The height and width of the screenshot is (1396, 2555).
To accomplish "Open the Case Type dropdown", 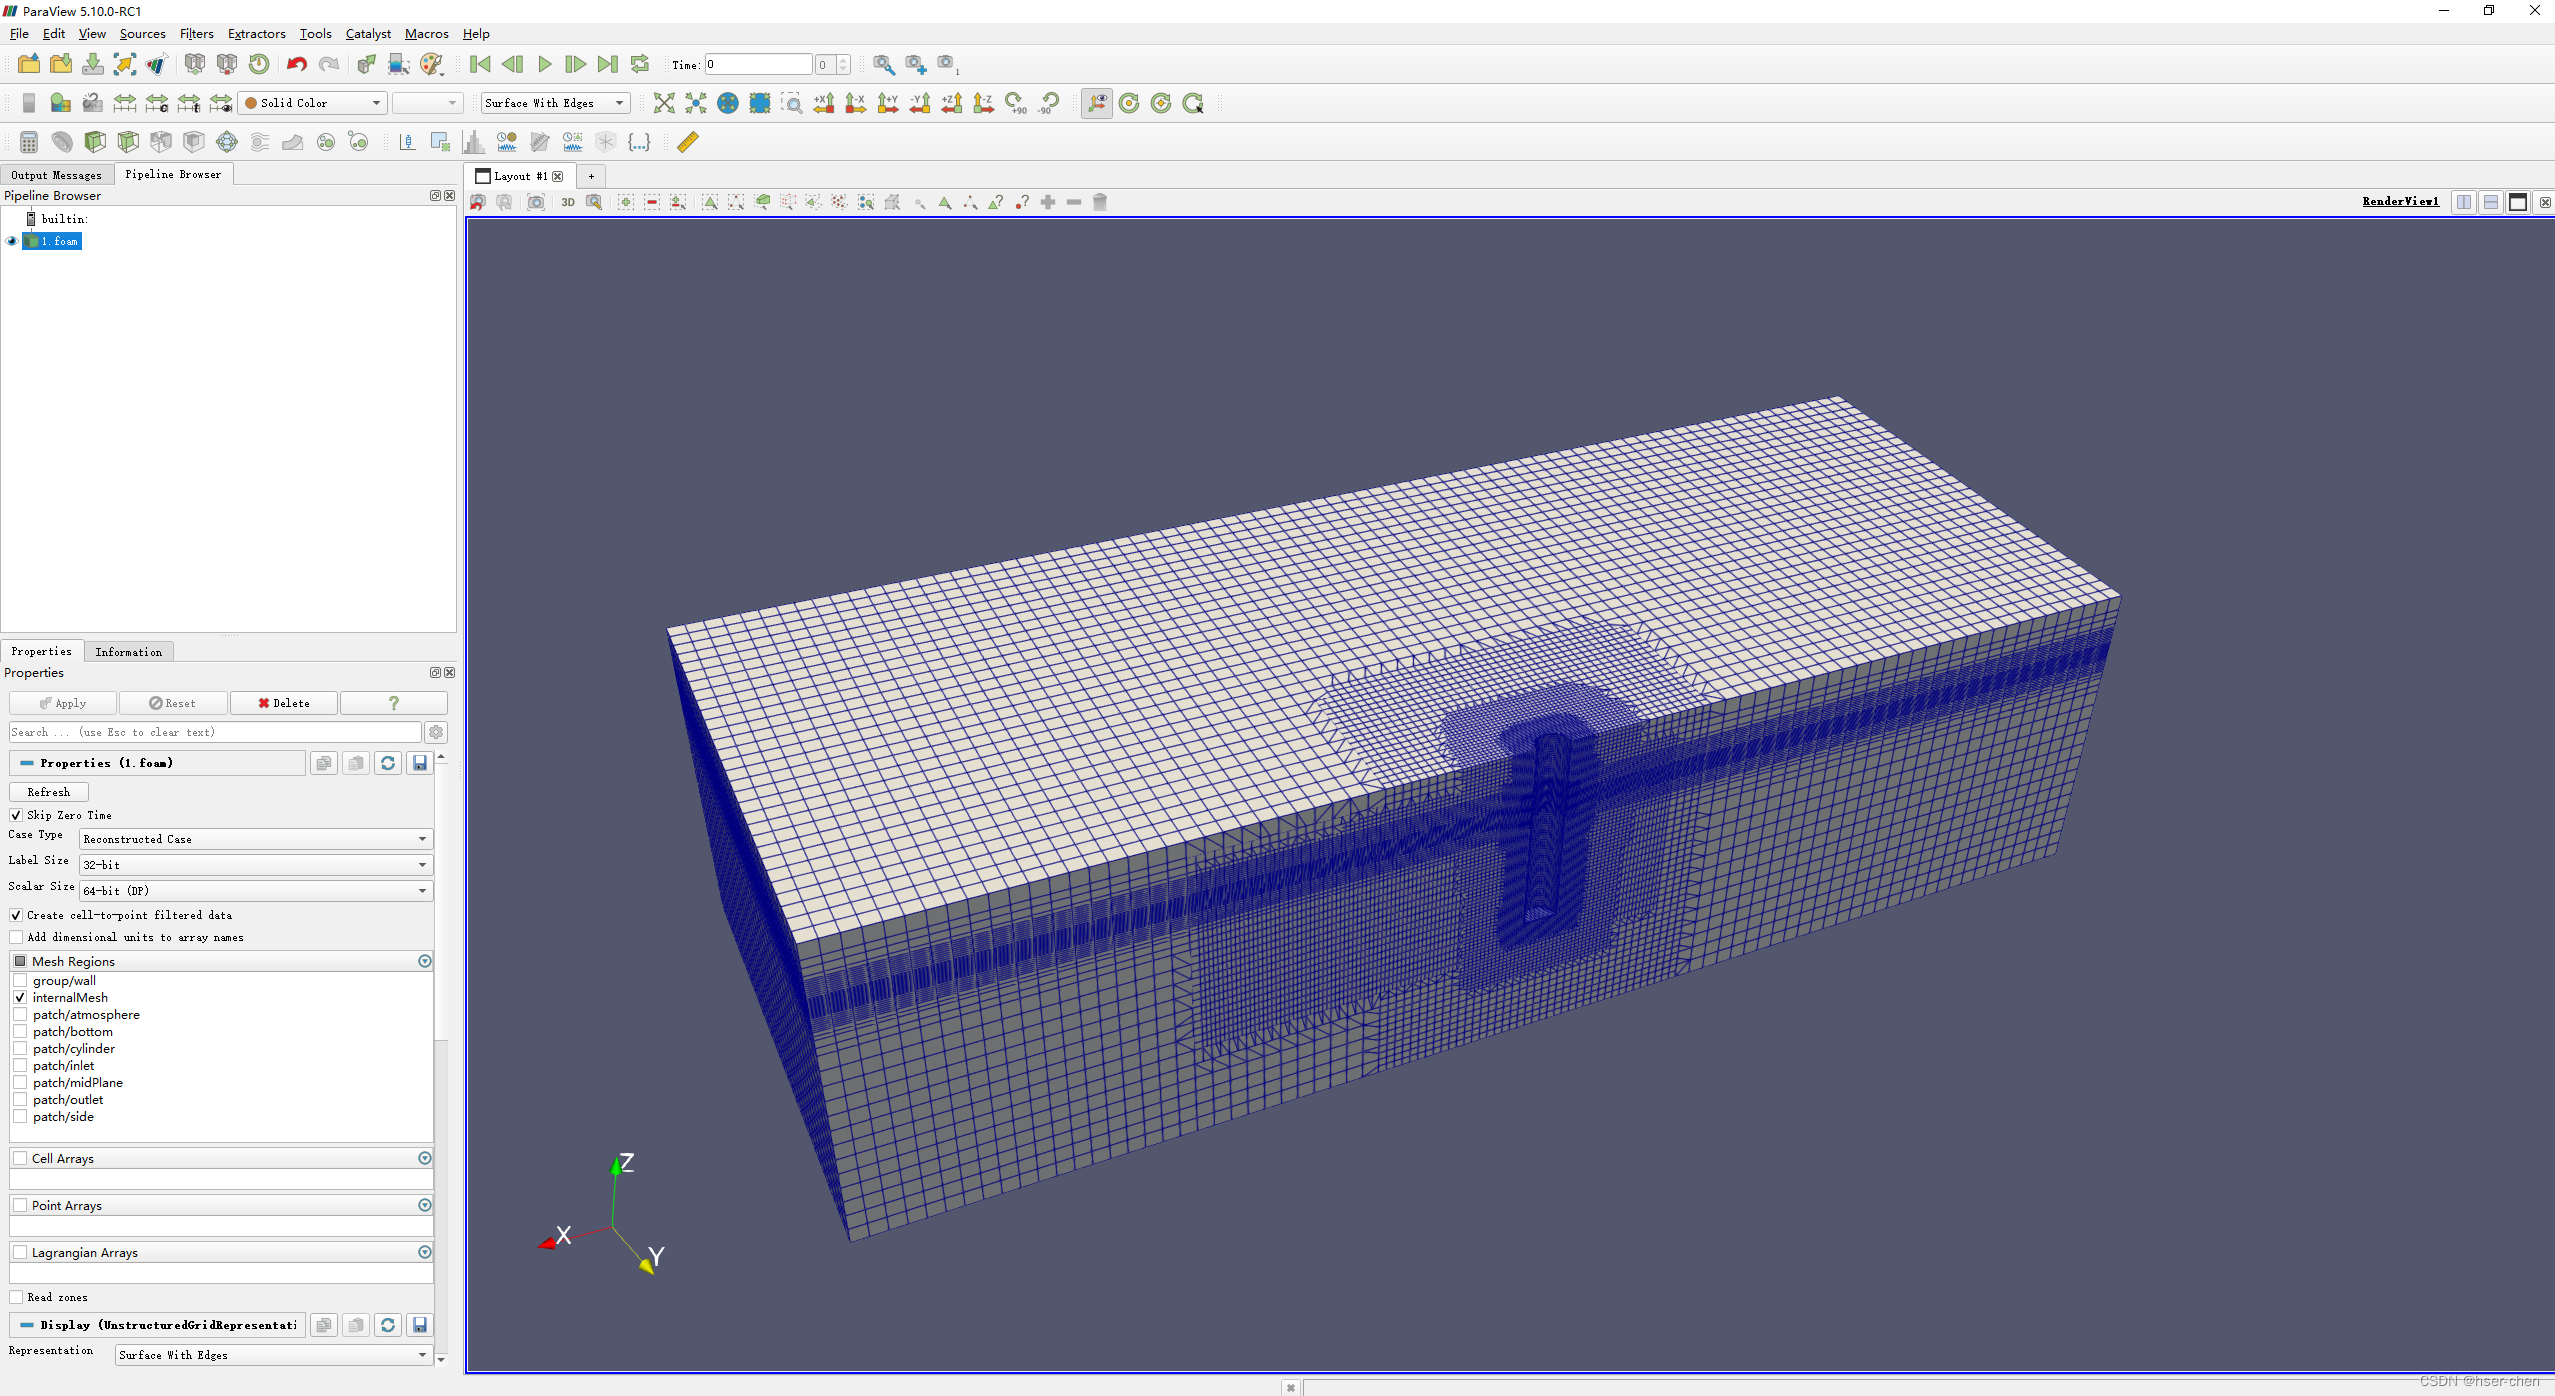I will pos(255,839).
